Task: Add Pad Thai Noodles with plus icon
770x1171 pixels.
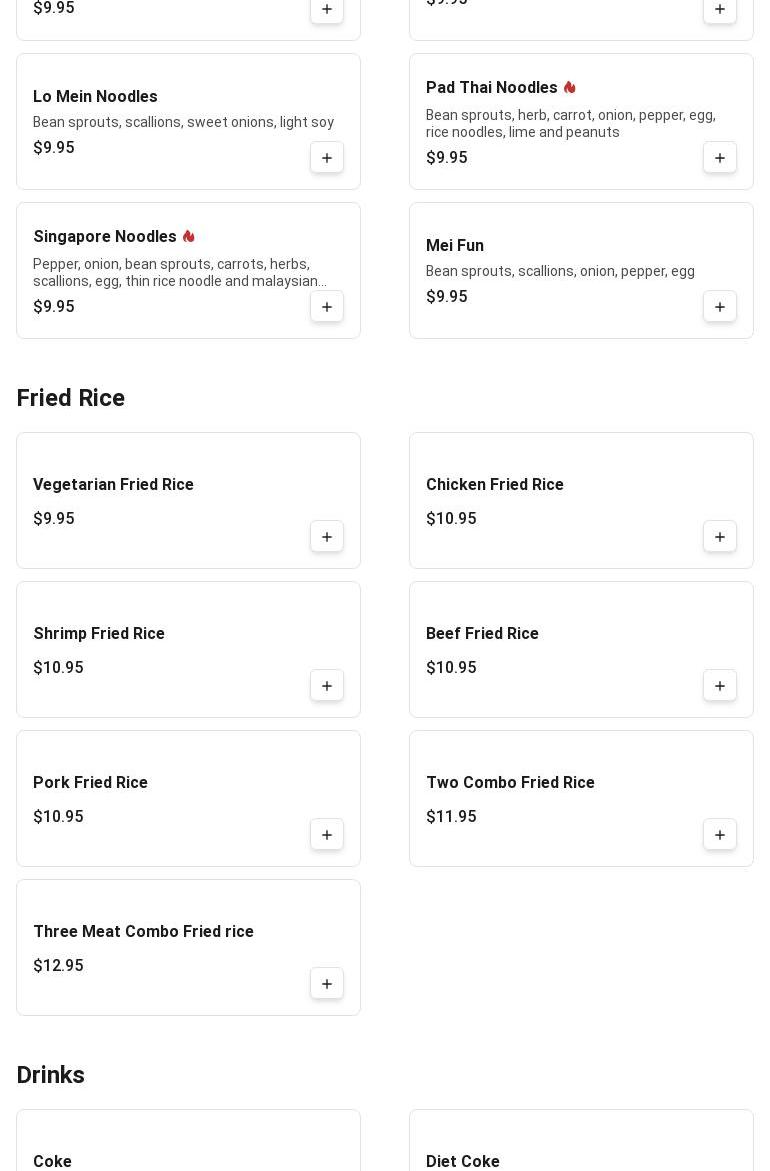Action: point(720,158)
